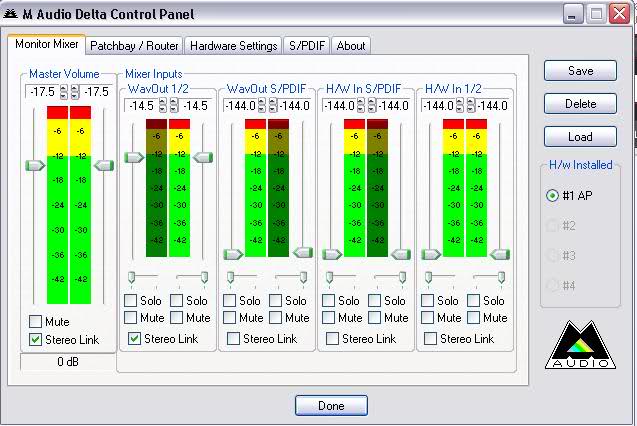The width and height of the screenshot is (637, 426).
Task: Solo the left WavOut 1/2 channel
Action: click(x=130, y=301)
